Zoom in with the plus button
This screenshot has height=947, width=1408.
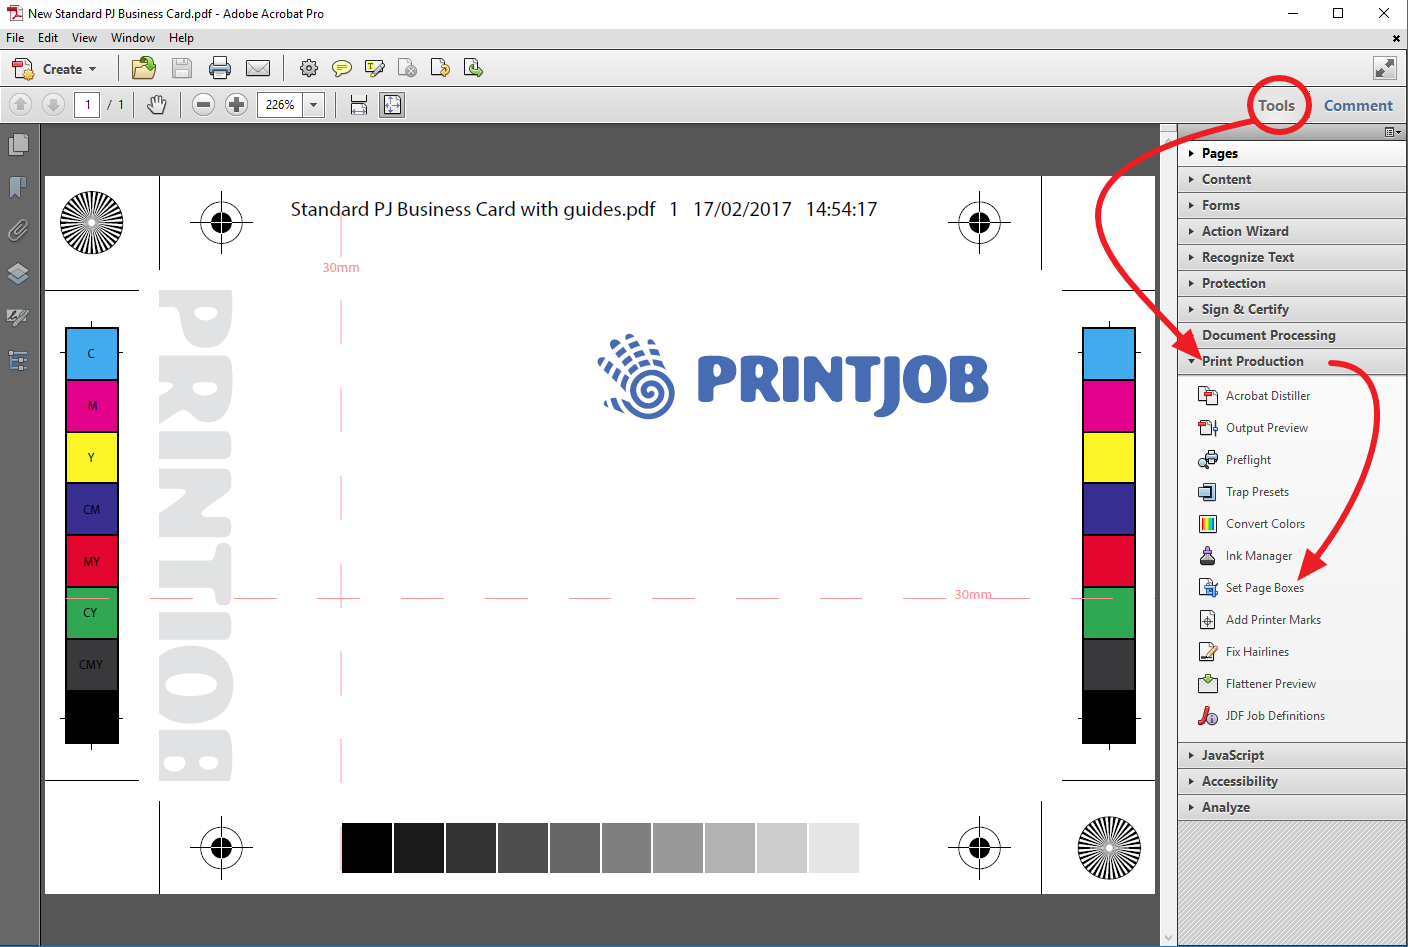(236, 104)
